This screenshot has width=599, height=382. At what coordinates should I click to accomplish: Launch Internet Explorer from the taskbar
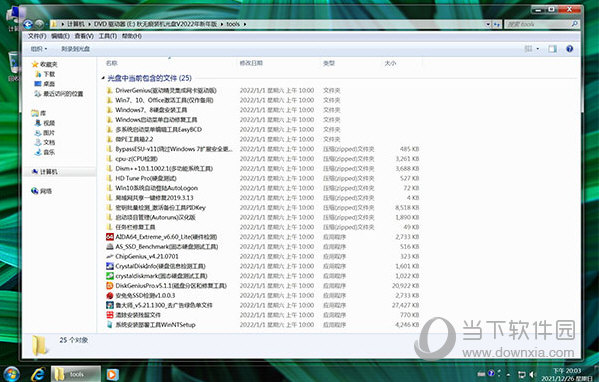[x=38, y=374]
